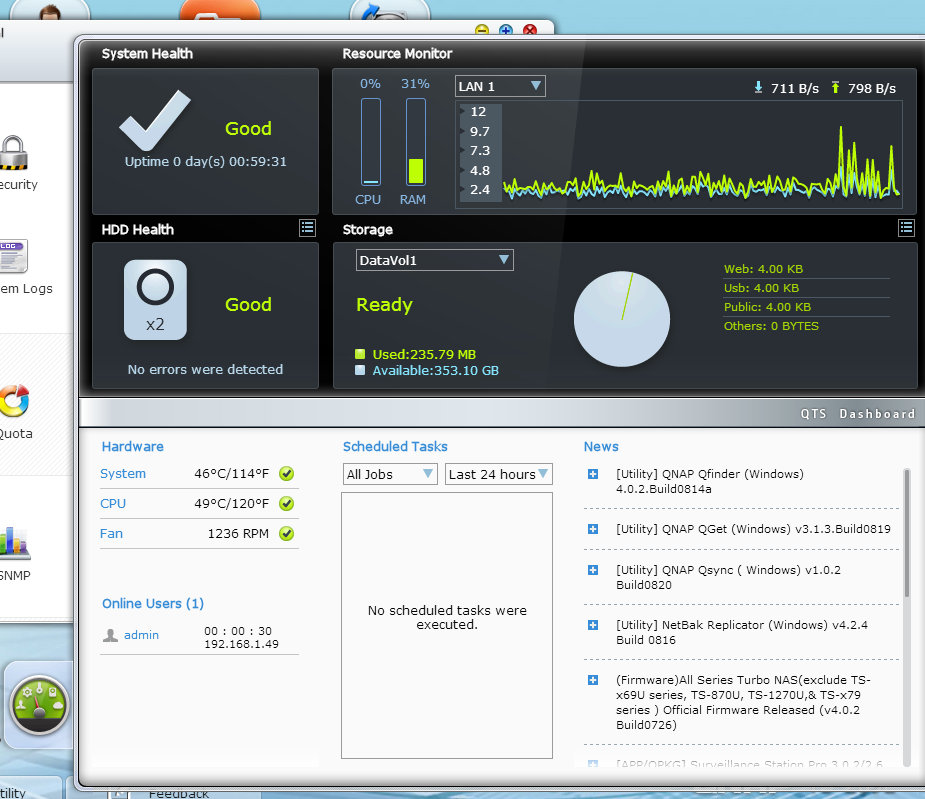Screen dimensions: 925x799
Task: Click the Available:353.10 GB label
Action: (435, 371)
